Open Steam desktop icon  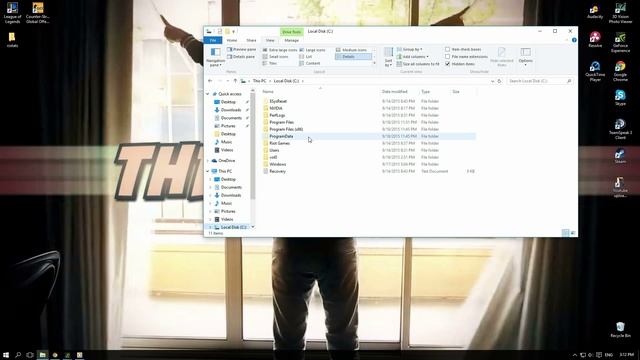coord(620,156)
